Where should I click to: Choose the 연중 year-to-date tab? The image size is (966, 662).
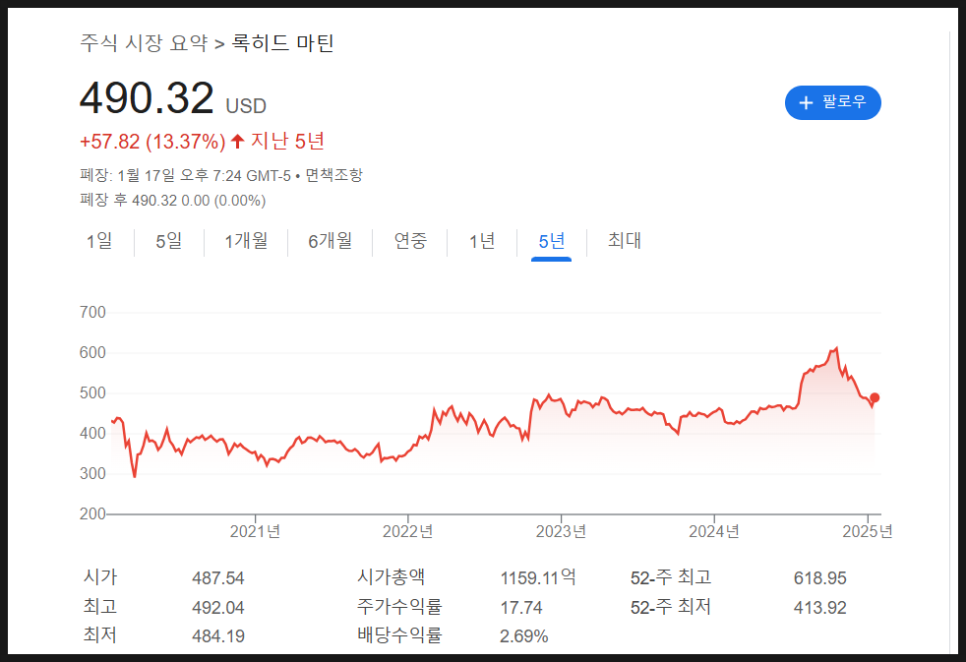pyautogui.click(x=410, y=241)
